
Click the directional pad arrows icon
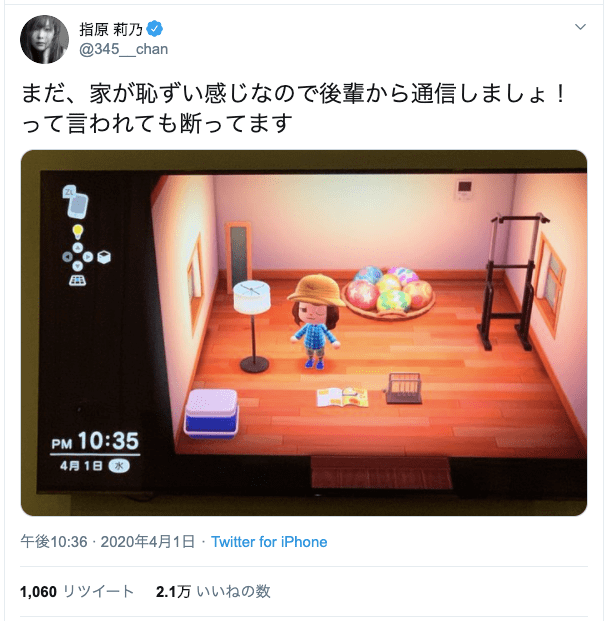78,257
